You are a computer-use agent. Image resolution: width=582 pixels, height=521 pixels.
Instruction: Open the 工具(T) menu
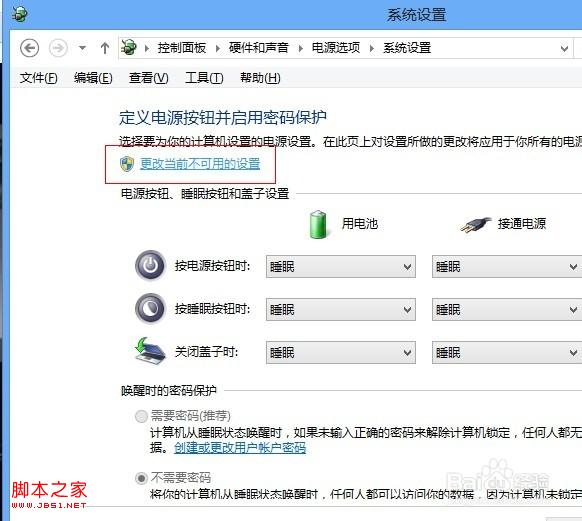pos(204,78)
